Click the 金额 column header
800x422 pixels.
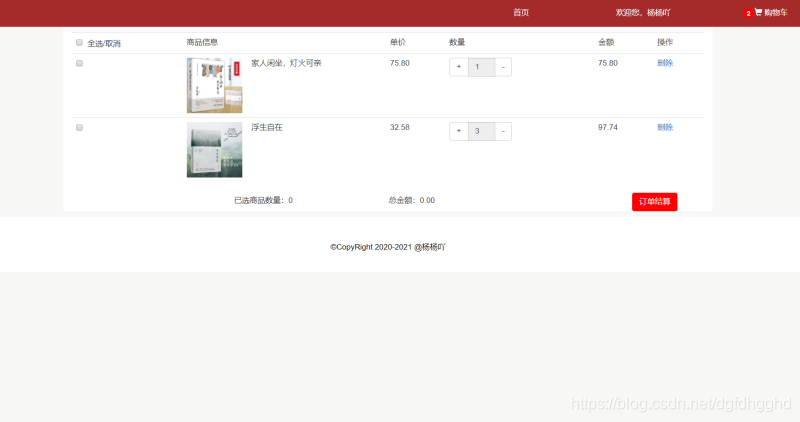click(606, 42)
